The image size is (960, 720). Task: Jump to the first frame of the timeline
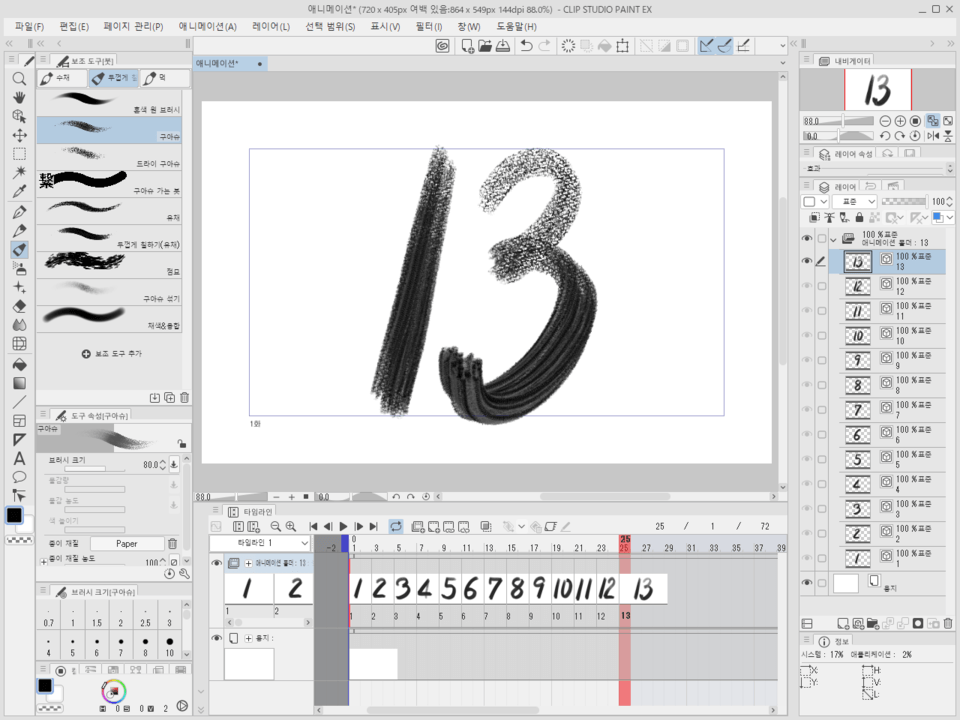(313, 527)
